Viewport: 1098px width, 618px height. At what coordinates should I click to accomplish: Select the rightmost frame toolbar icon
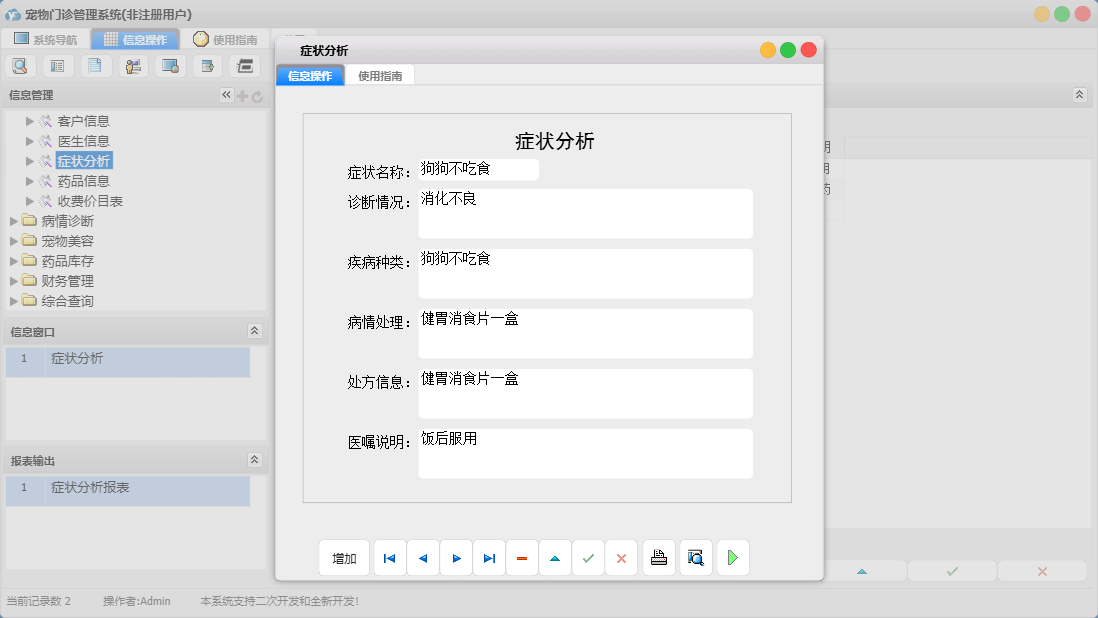245,65
